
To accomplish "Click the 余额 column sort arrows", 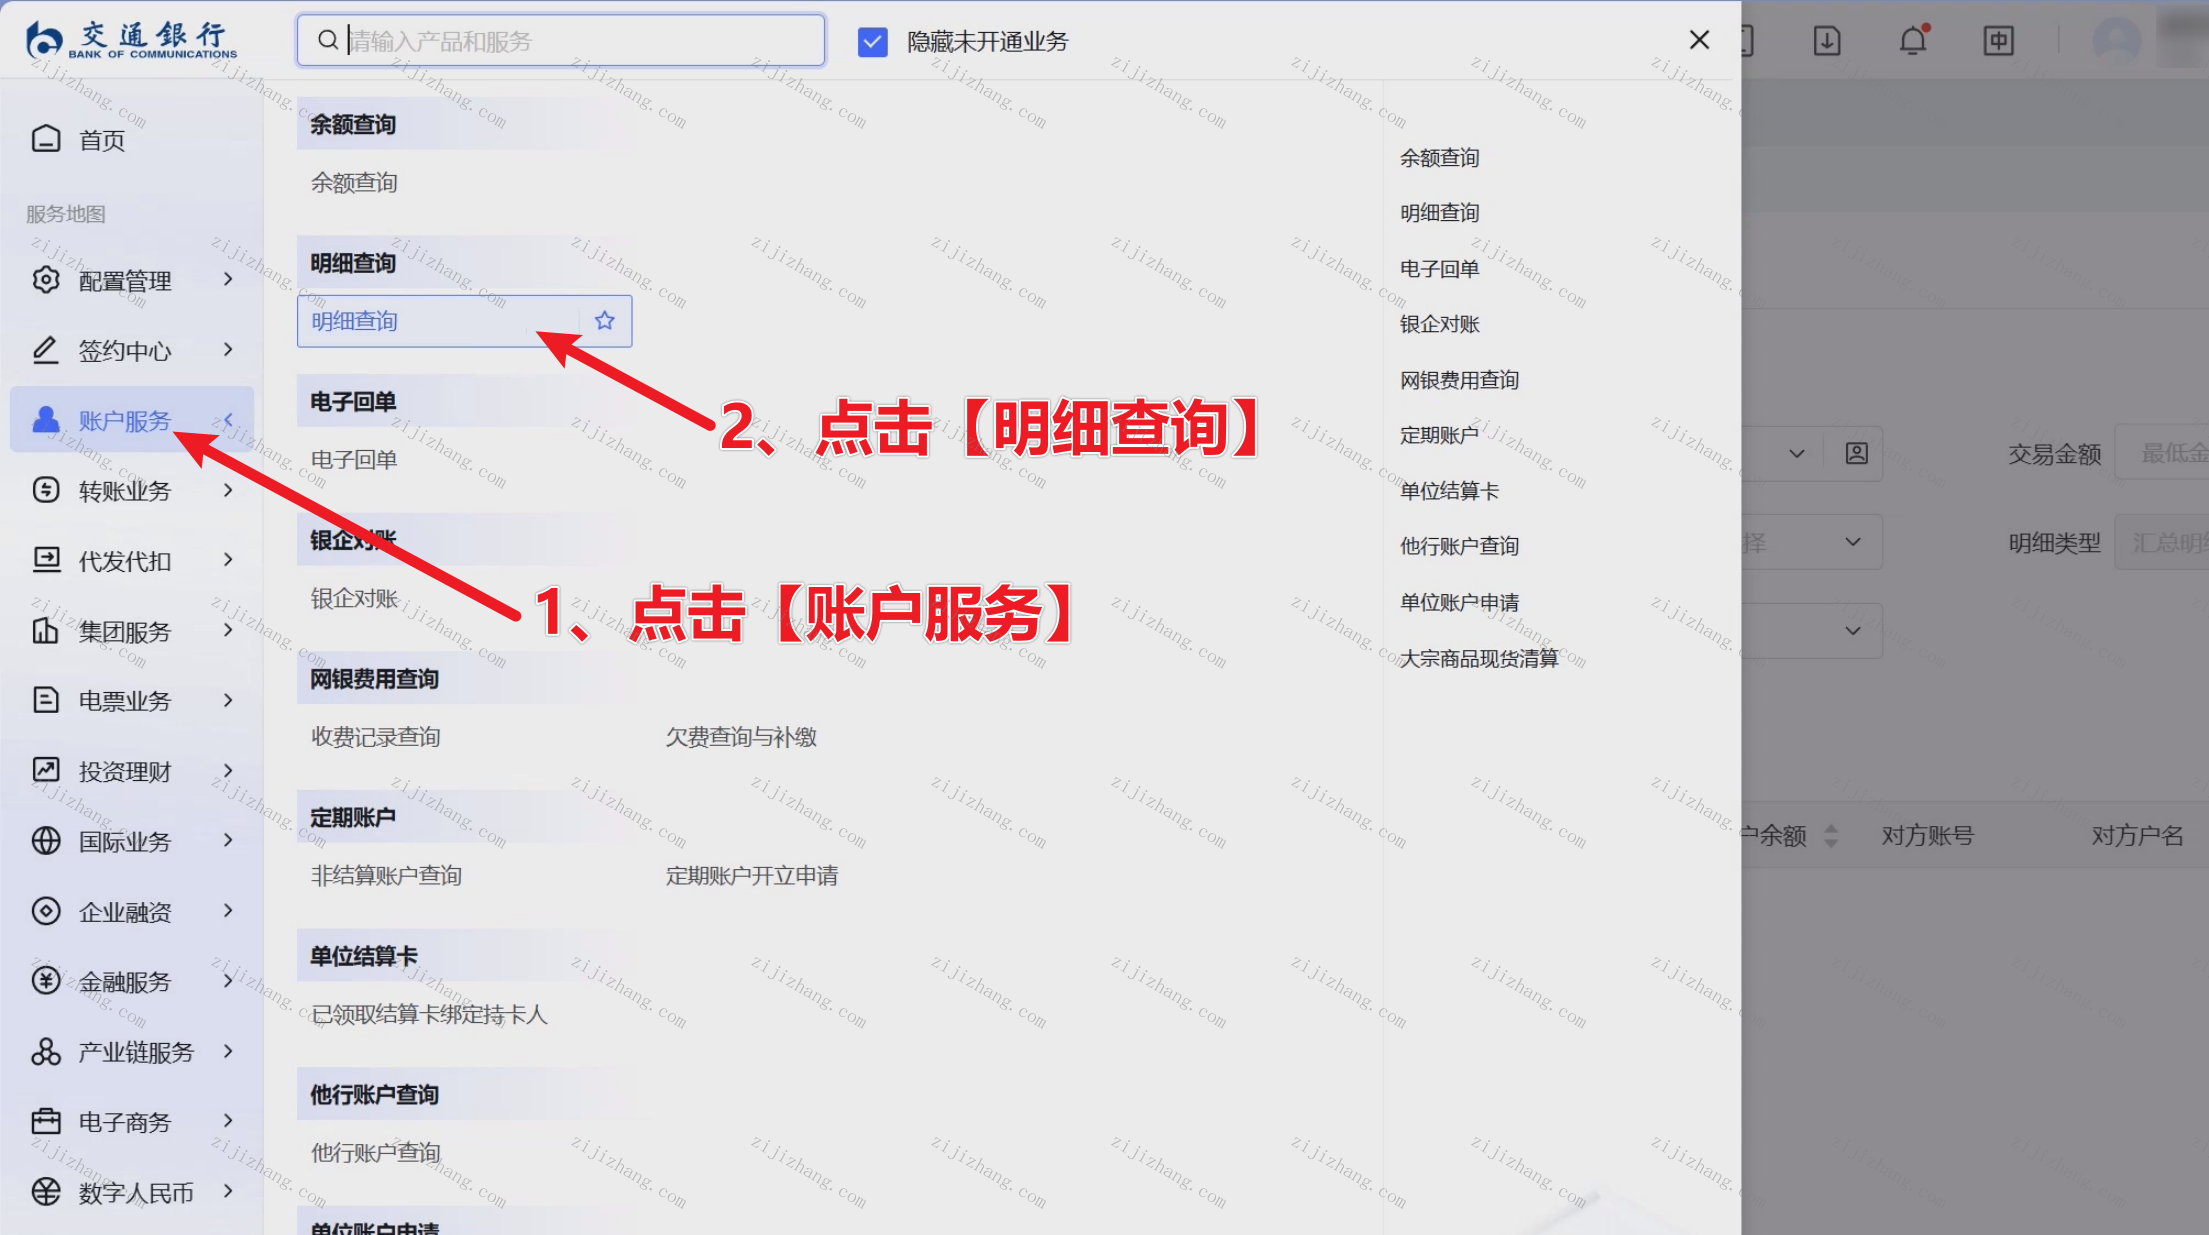I will coord(1830,836).
